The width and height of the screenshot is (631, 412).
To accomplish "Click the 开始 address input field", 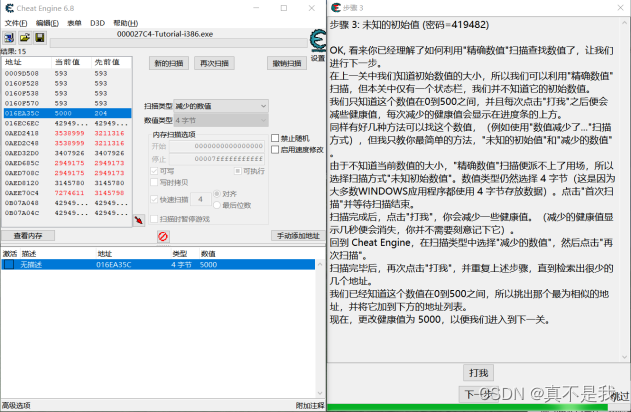I will [x=217, y=146].
